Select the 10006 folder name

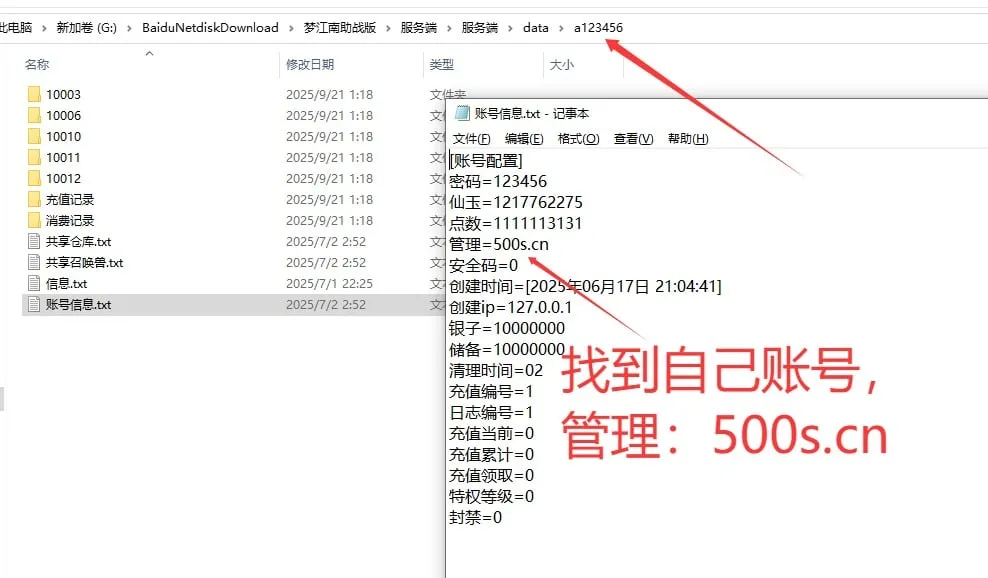(x=63, y=115)
